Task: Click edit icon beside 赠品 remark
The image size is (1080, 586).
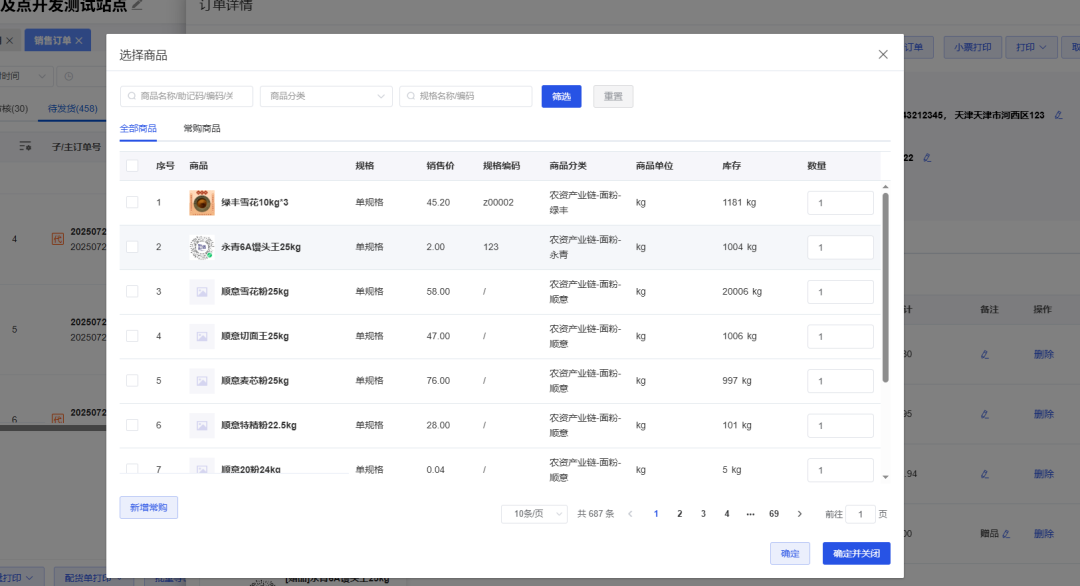Action: [x=1006, y=534]
